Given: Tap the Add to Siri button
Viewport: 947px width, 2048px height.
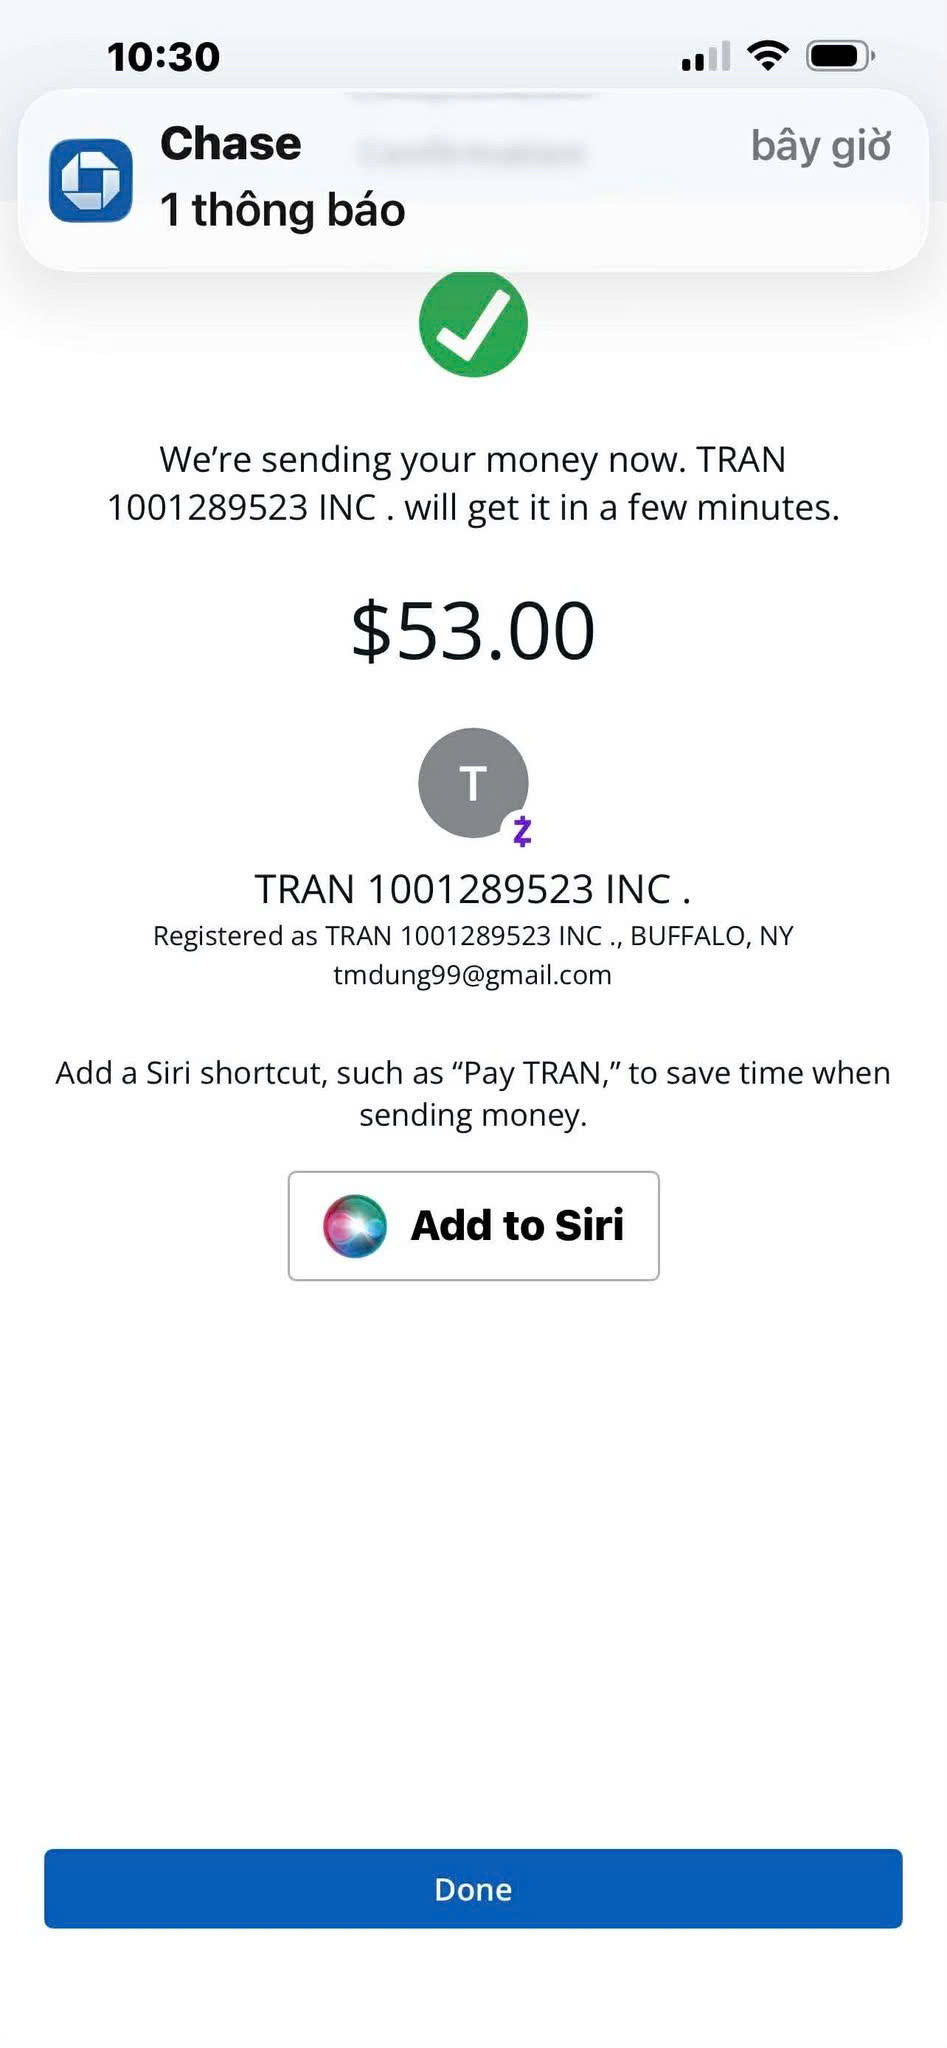Looking at the screenshot, I should [473, 1225].
